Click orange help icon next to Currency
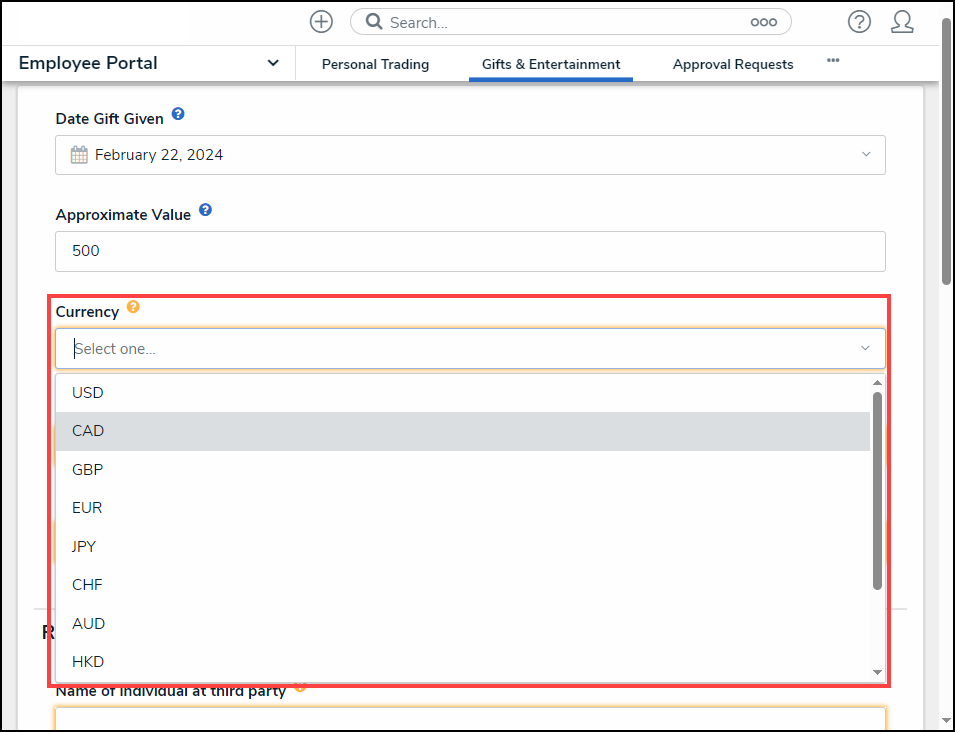This screenshot has height=732, width=955. [x=133, y=307]
